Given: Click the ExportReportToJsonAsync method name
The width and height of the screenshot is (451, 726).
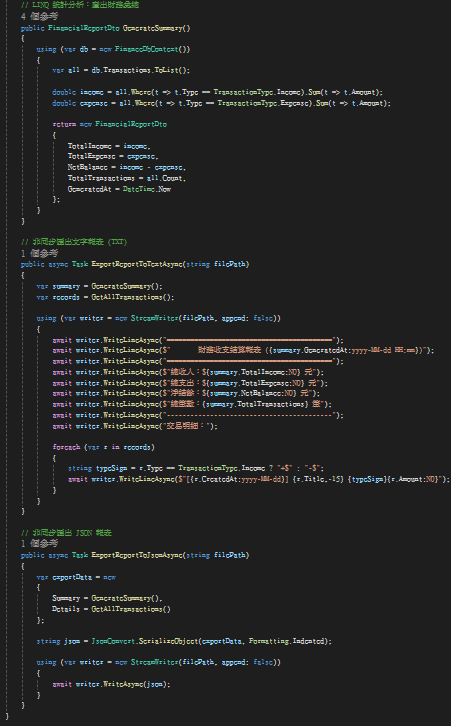Looking at the screenshot, I should 137,555.
